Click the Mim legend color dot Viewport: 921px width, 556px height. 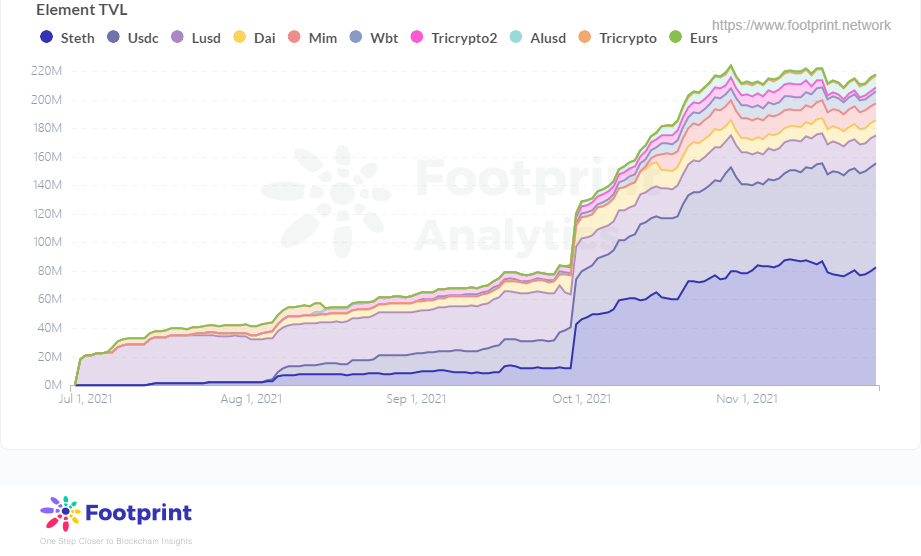294,38
